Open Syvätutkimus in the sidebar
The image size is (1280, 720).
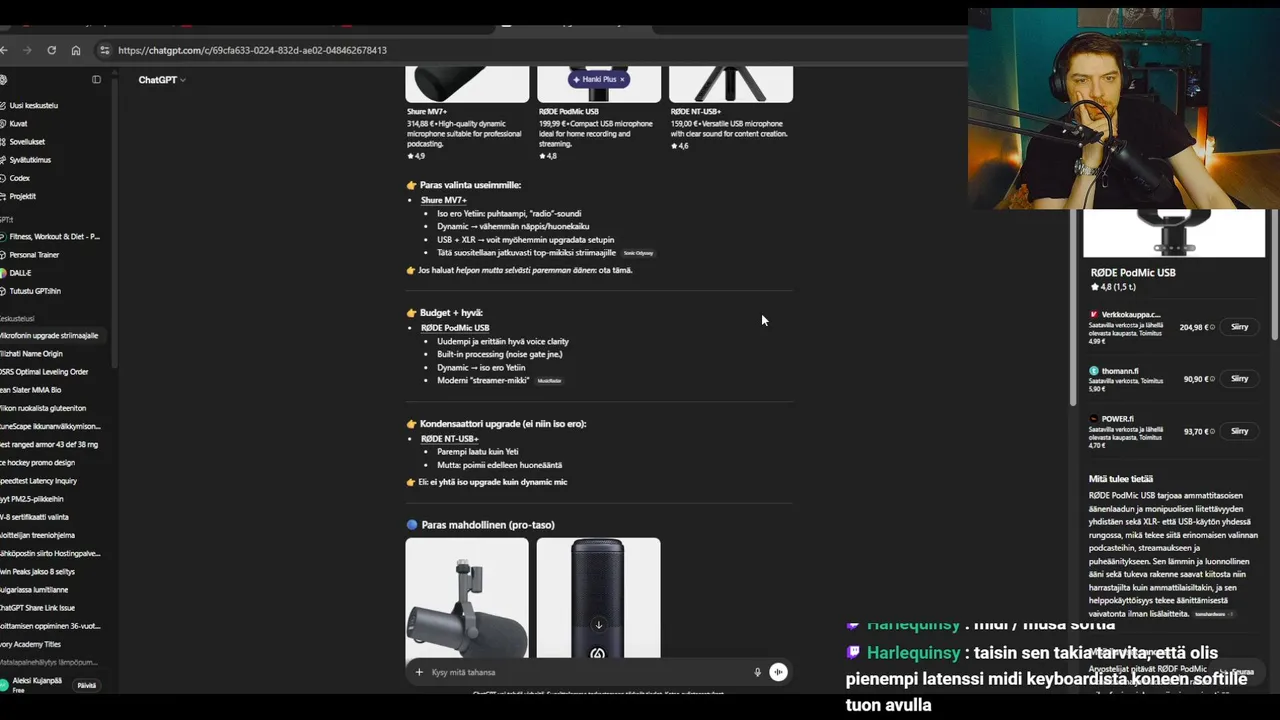pos(30,160)
